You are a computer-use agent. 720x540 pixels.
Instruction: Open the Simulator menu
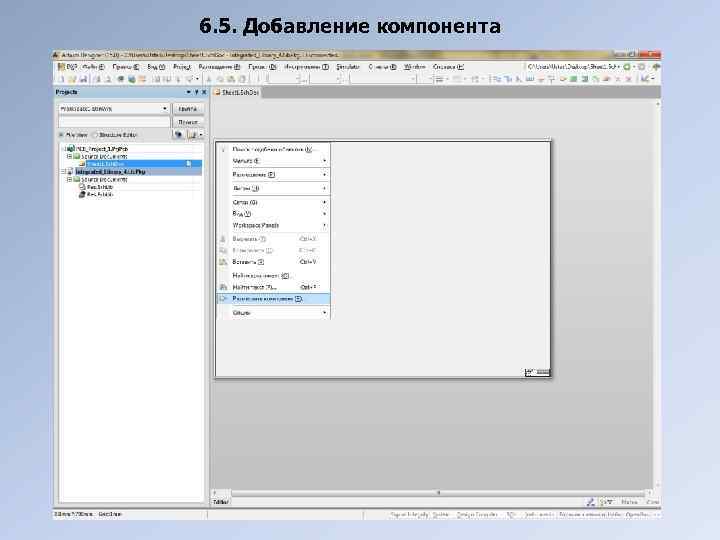[348, 67]
